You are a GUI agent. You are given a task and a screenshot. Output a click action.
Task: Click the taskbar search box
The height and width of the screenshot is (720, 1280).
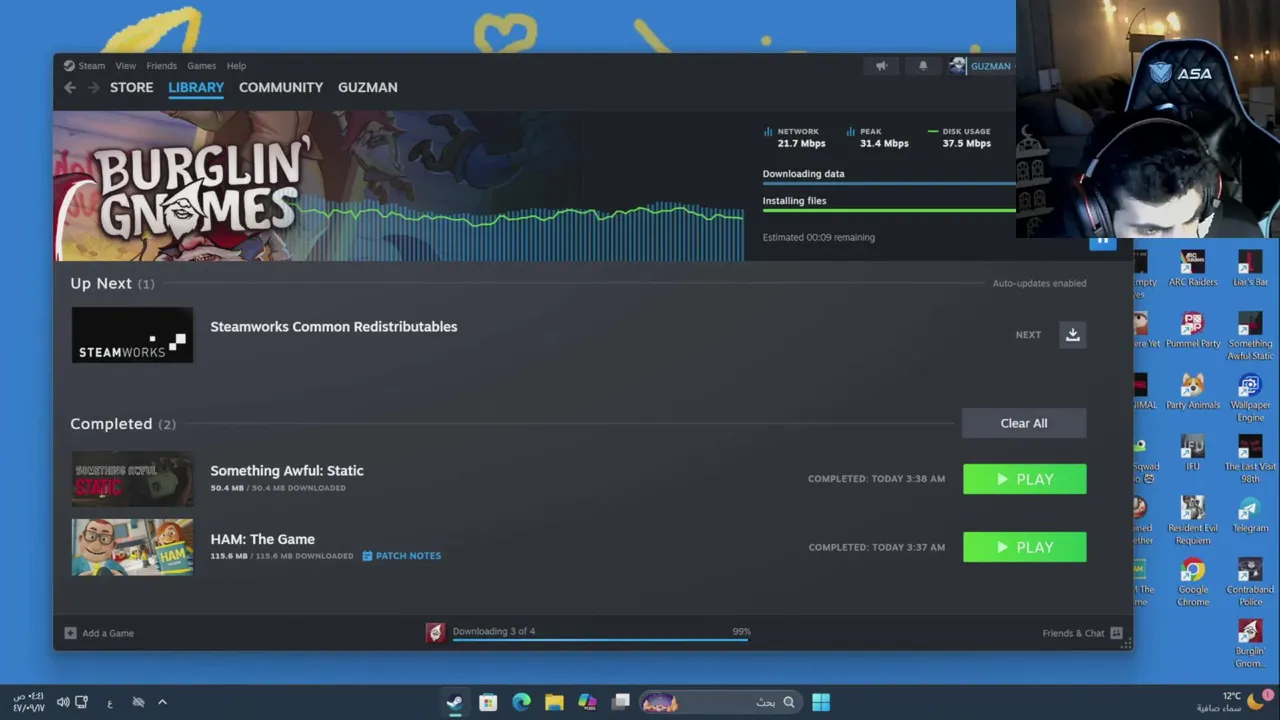pyautogui.click(x=719, y=702)
